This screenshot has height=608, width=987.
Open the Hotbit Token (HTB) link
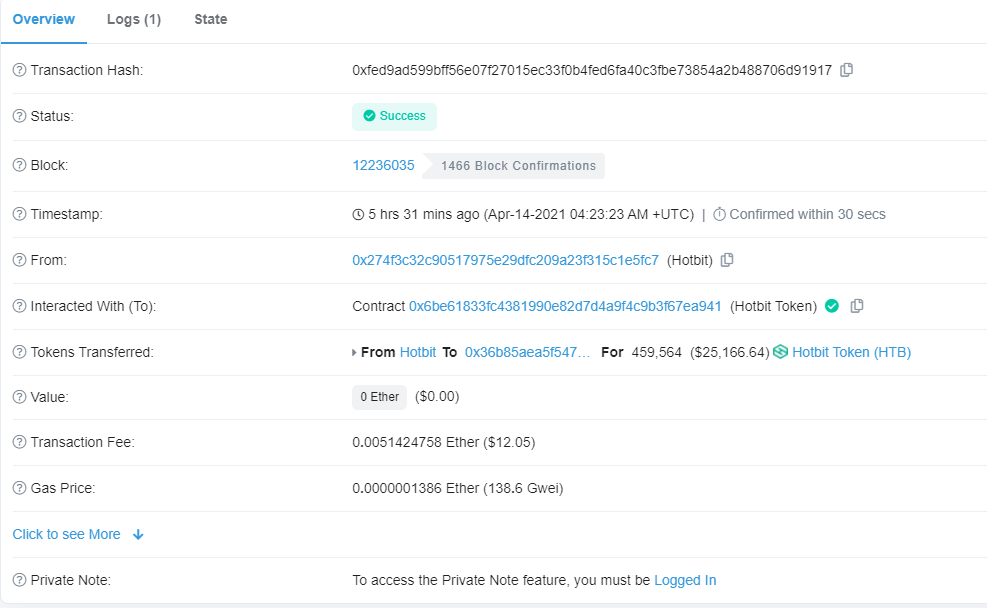click(851, 352)
